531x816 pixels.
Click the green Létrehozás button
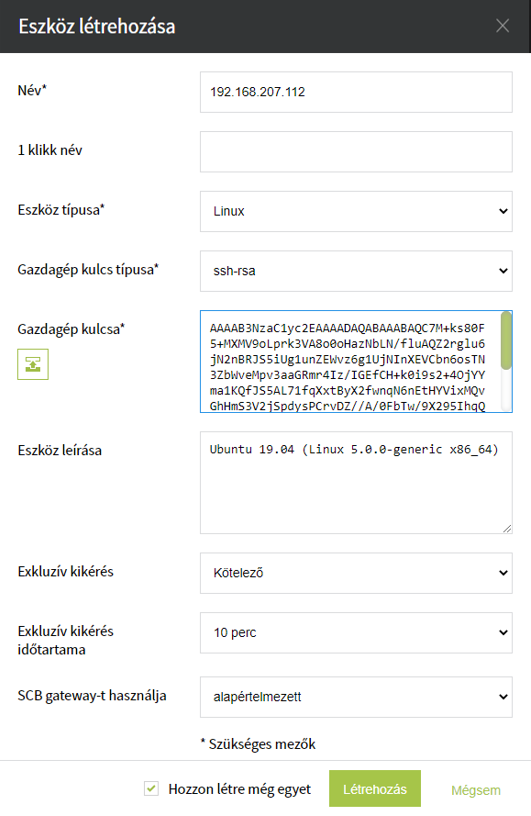click(375, 789)
